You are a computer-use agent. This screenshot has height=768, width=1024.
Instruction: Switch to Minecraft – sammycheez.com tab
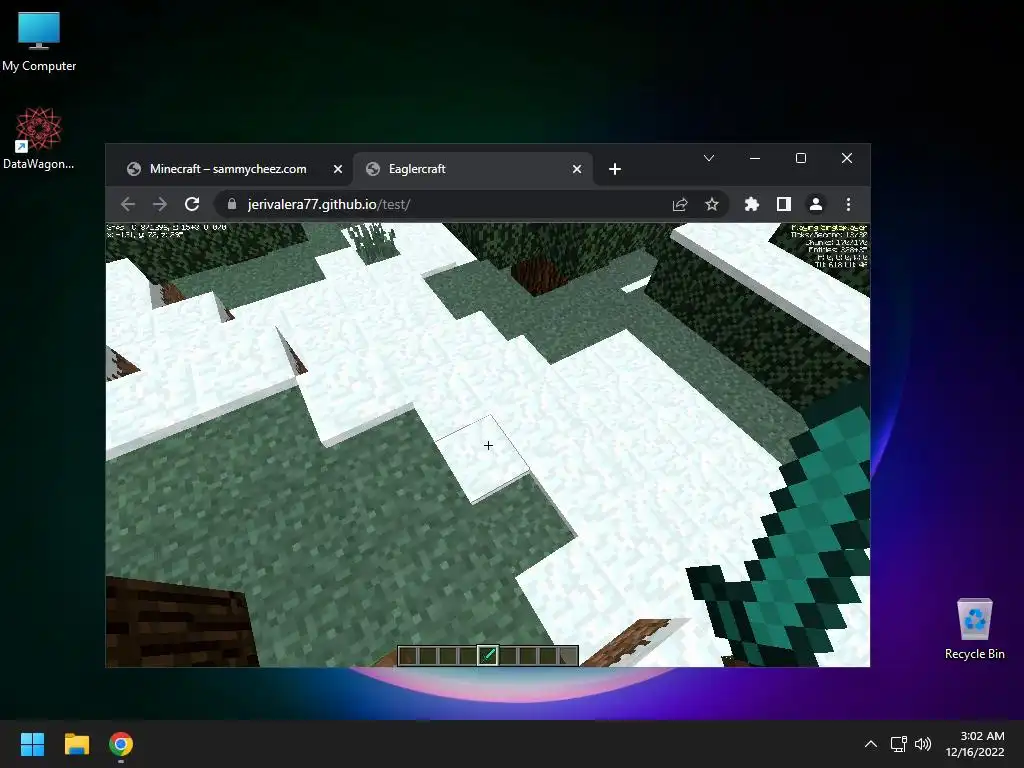tap(228, 169)
